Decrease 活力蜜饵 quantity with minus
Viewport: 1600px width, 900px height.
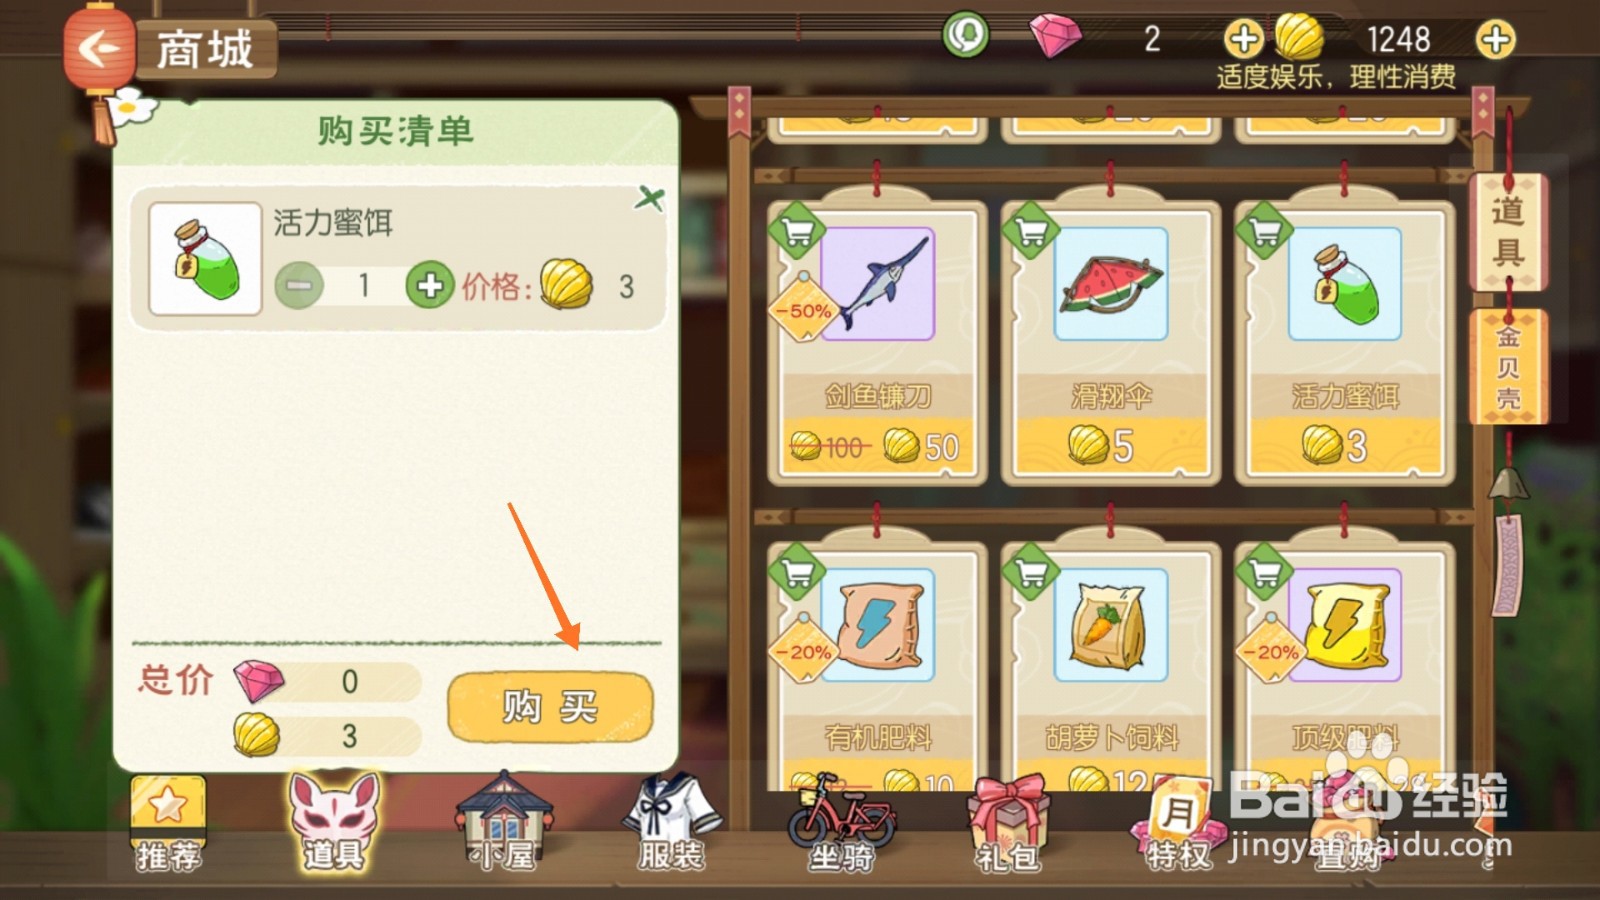(299, 287)
